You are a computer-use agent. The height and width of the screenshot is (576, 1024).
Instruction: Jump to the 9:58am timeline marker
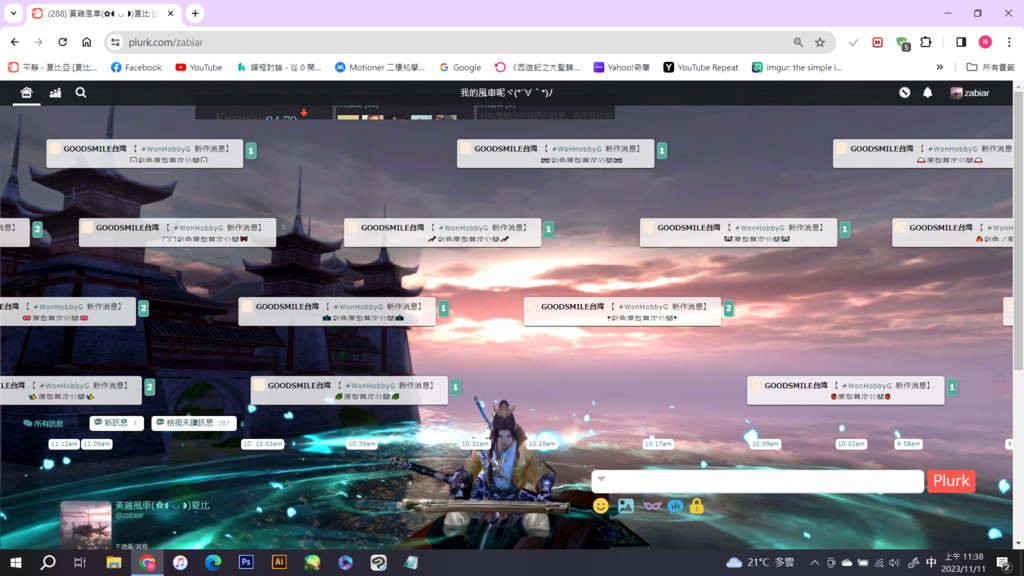coord(908,443)
